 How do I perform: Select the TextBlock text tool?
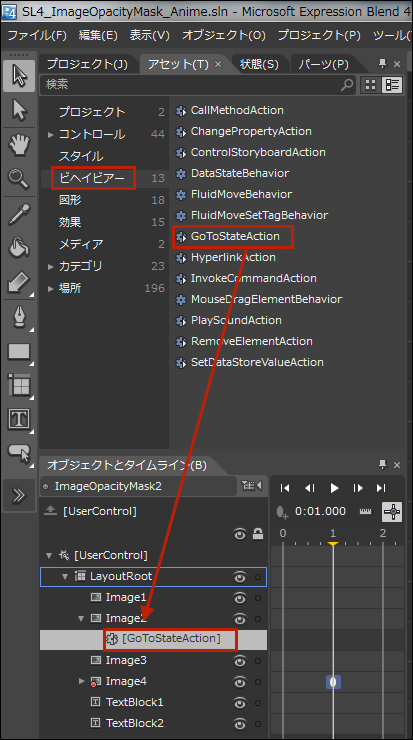coord(19,420)
